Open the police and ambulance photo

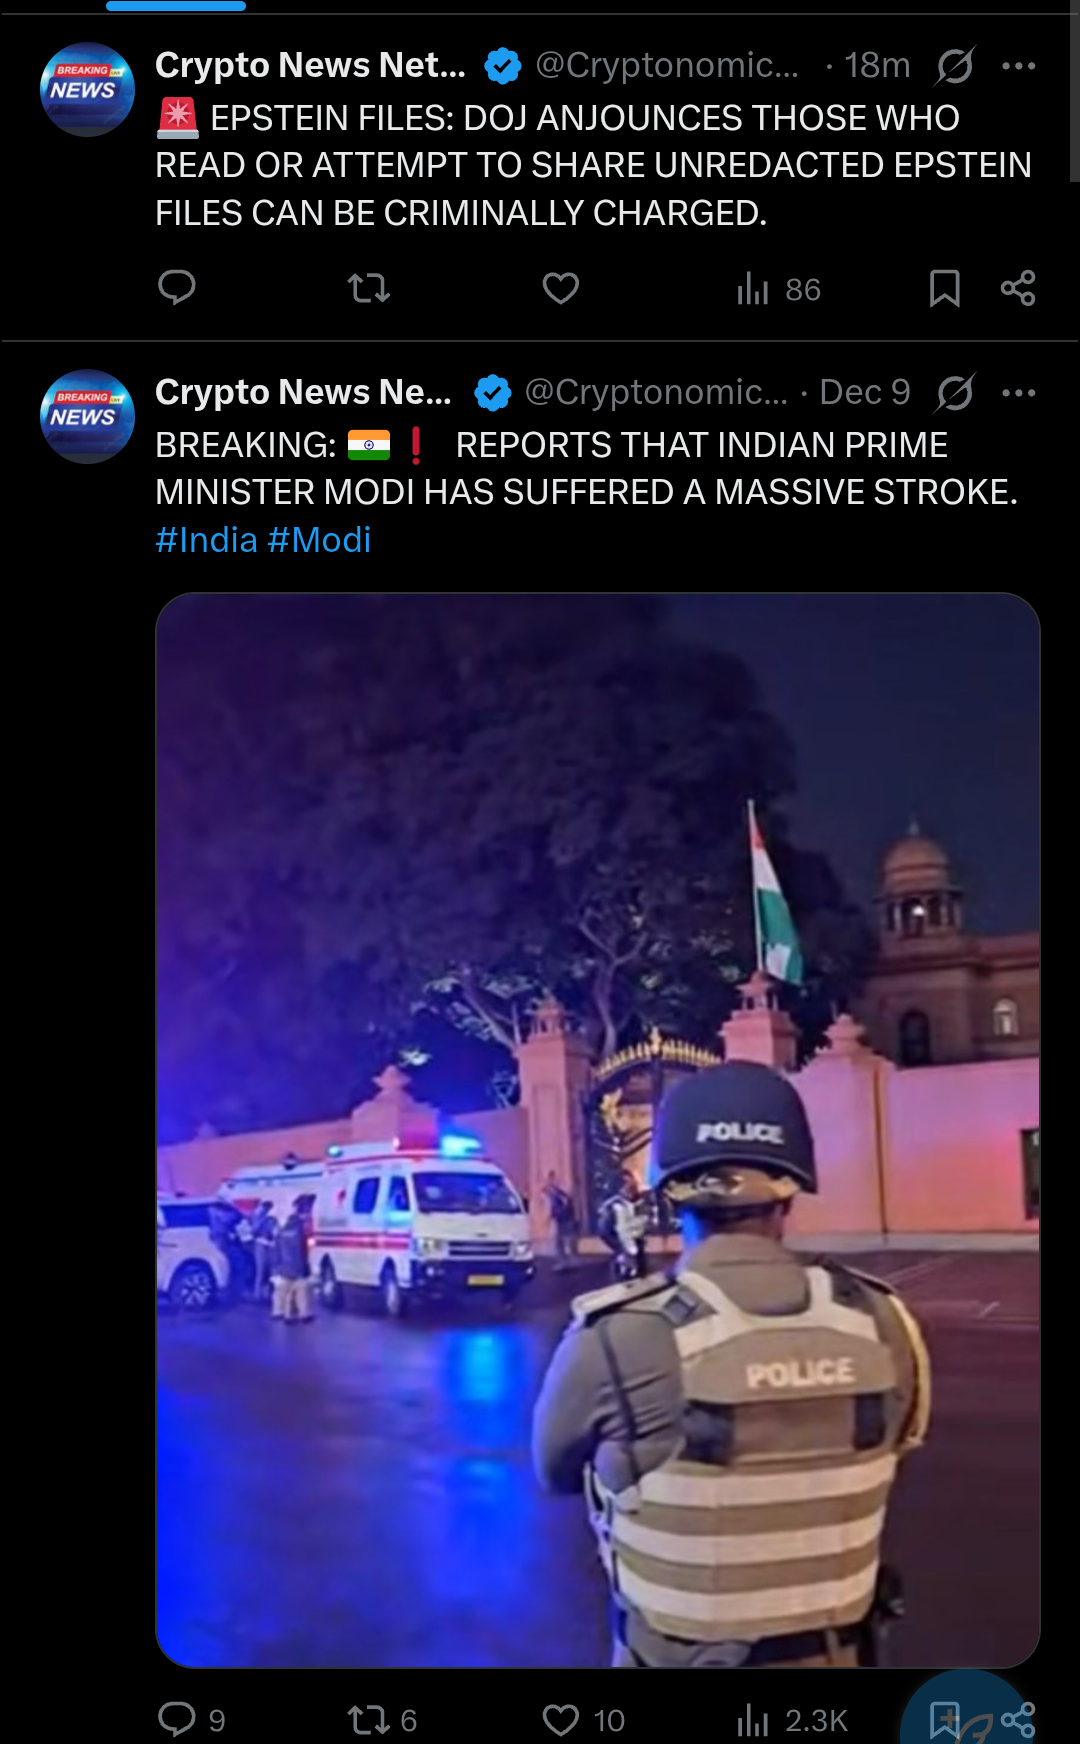598,1130
